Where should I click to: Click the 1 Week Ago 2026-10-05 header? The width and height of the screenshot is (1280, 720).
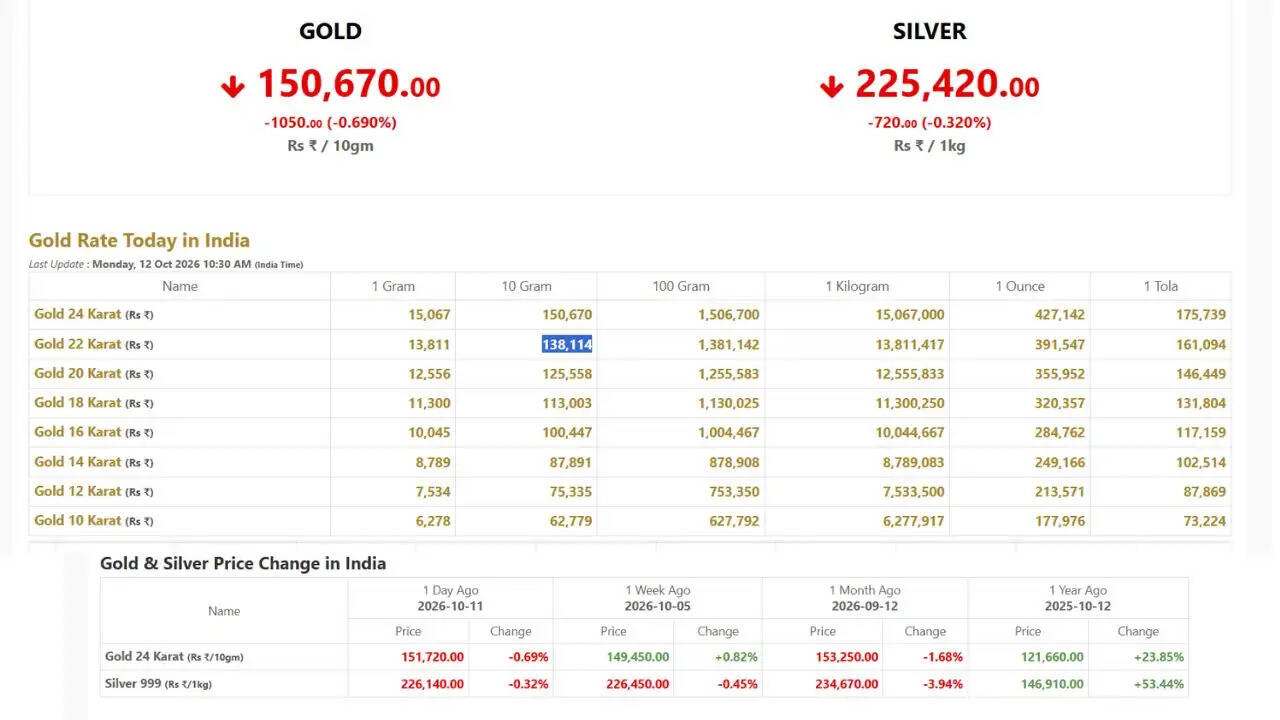(x=657, y=598)
